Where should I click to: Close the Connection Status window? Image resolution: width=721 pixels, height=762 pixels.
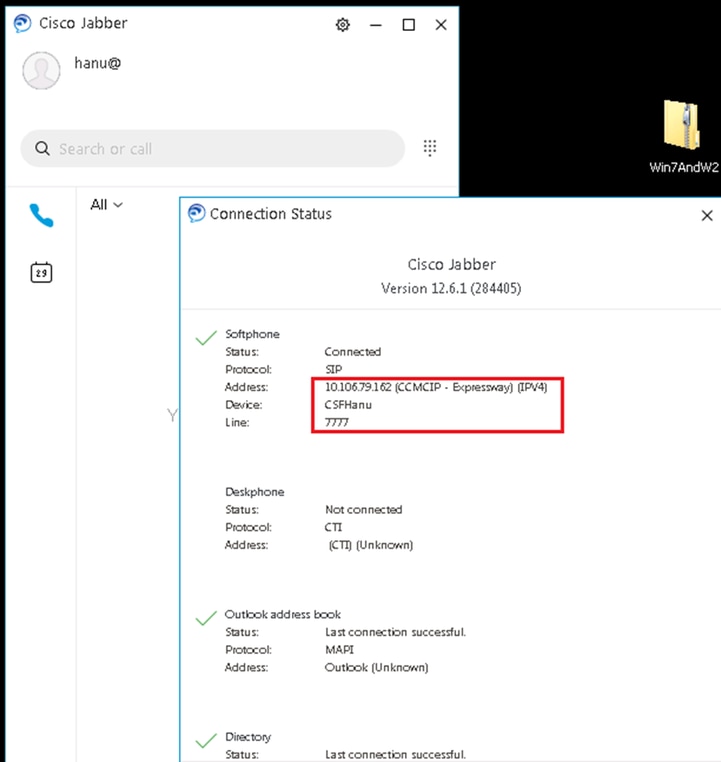click(x=707, y=215)
